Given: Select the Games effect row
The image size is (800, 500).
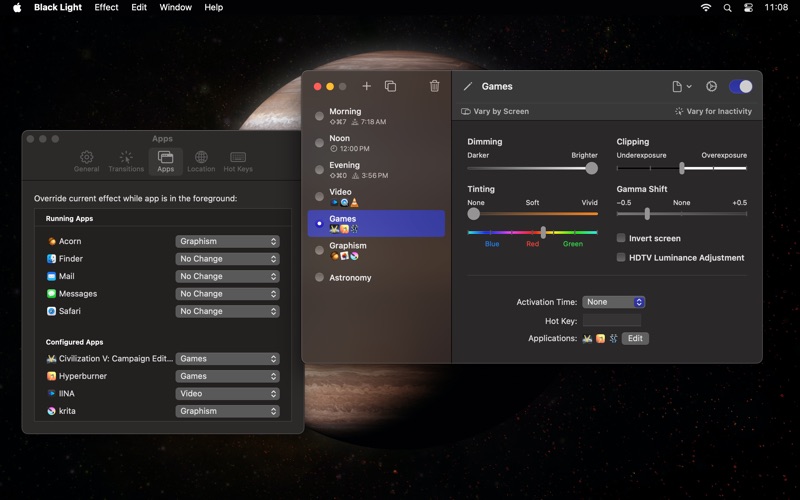Looking at the screenshot, I should [x=376, y=223].
